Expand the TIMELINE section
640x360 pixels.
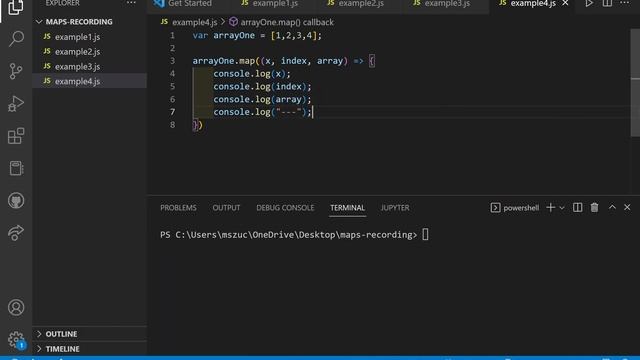[62, 349]
